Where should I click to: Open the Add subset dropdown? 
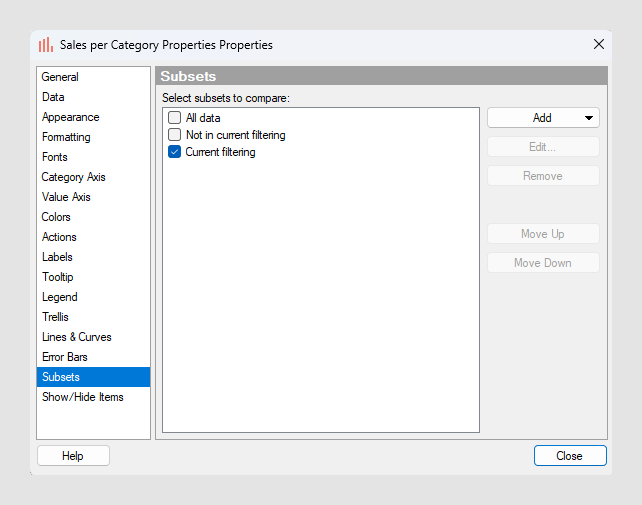543,118
